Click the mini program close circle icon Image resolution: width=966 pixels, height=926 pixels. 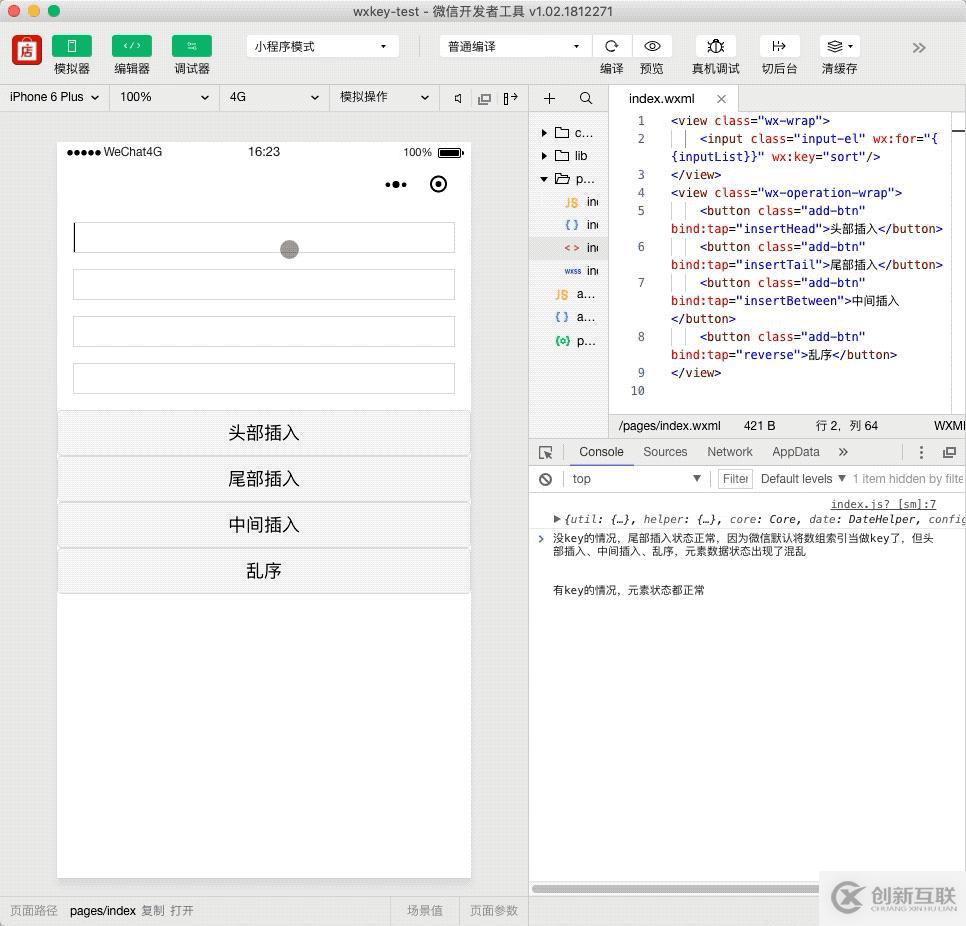[x=438, y=184]
